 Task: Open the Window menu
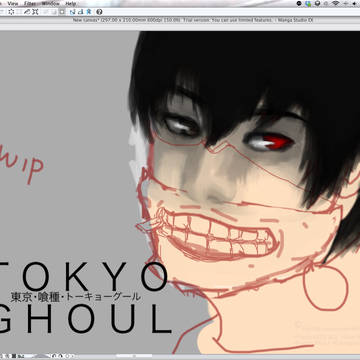tap(50, 3)
